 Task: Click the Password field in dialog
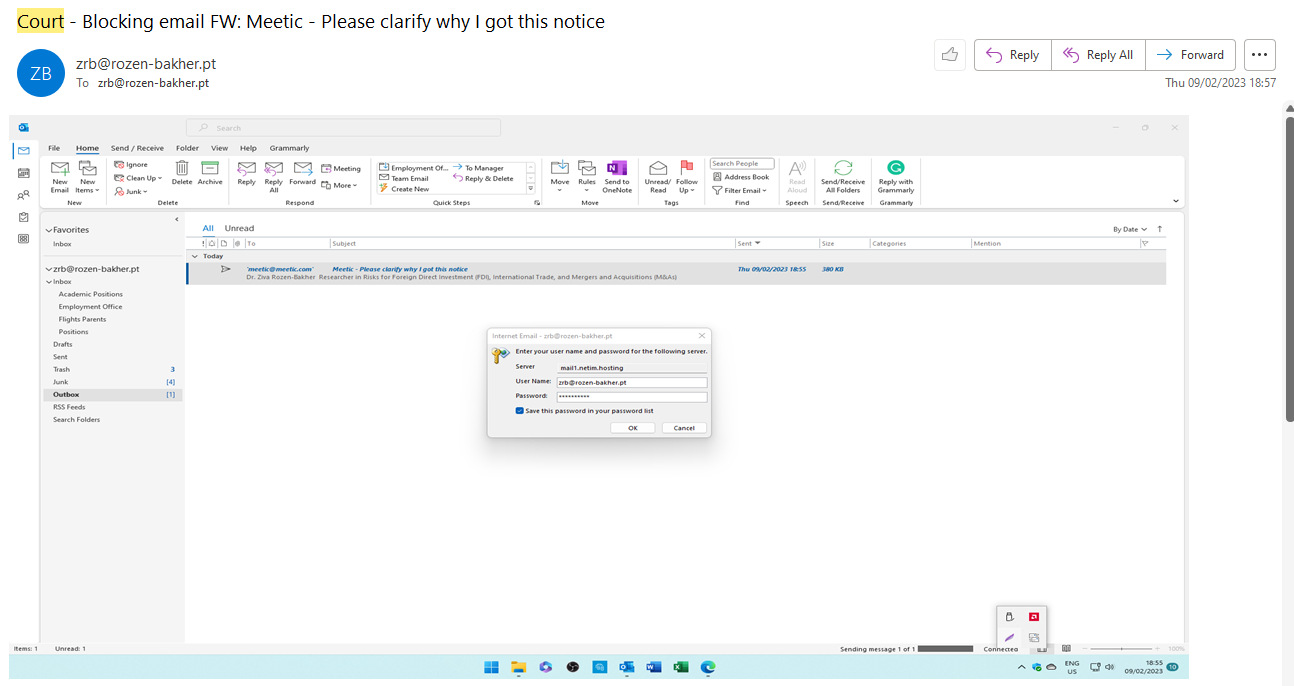(x=631, y=397)
